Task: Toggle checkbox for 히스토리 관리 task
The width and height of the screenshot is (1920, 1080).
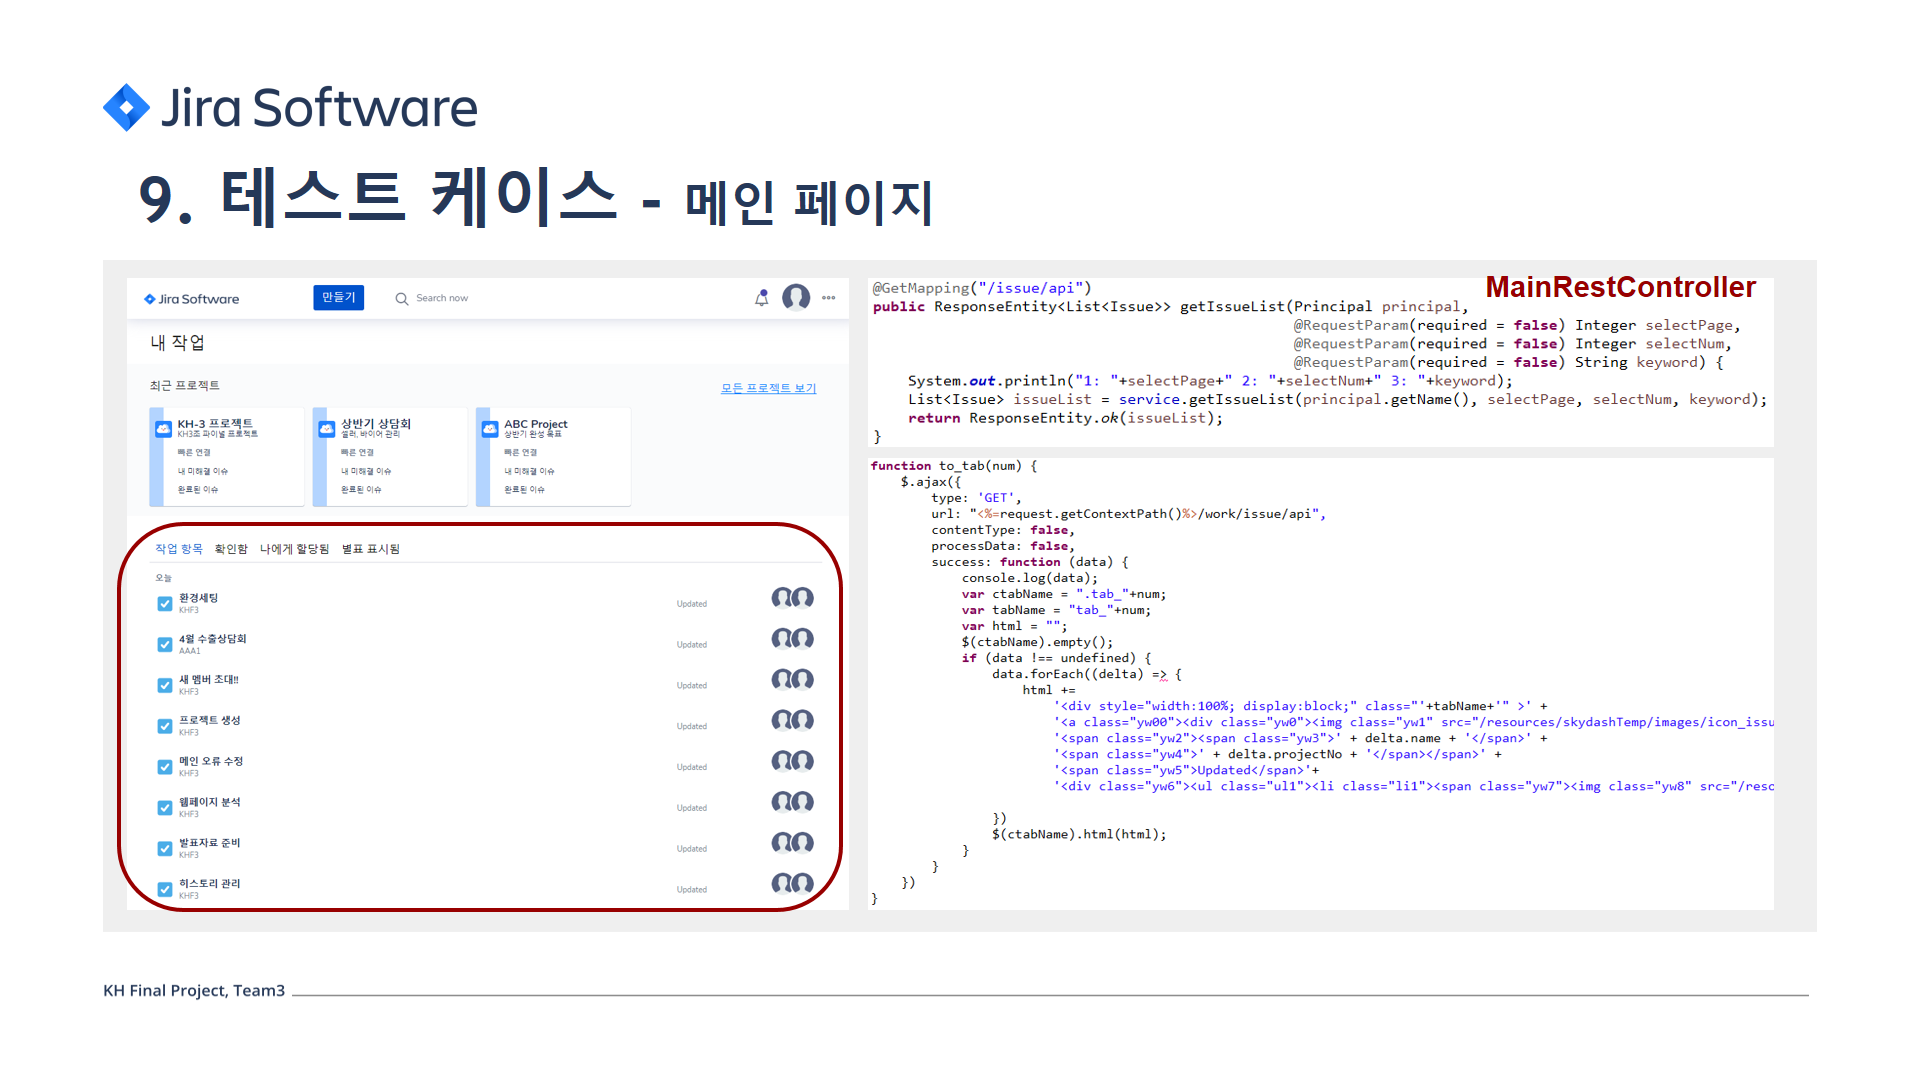Action: (x=165, y=890)
